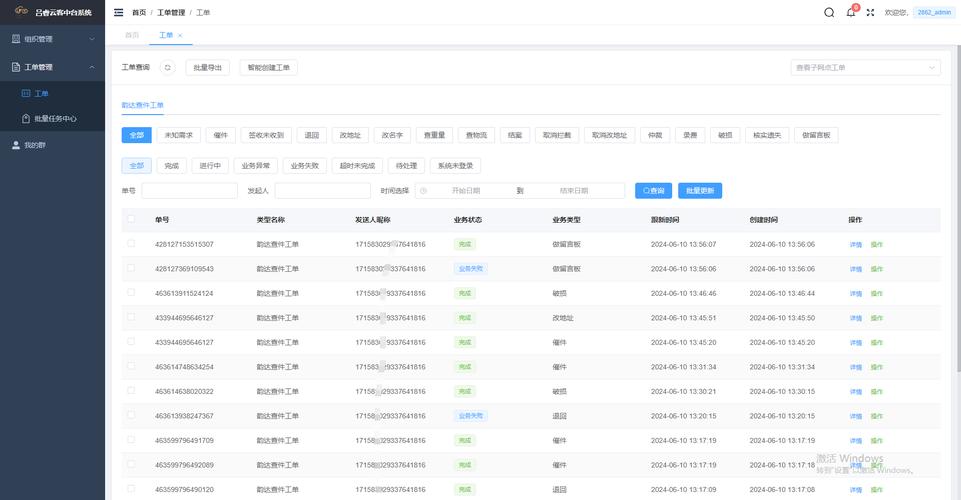Click the 结束日期 date field
This screenshot has width=961, height=500.
click(574, 191)
